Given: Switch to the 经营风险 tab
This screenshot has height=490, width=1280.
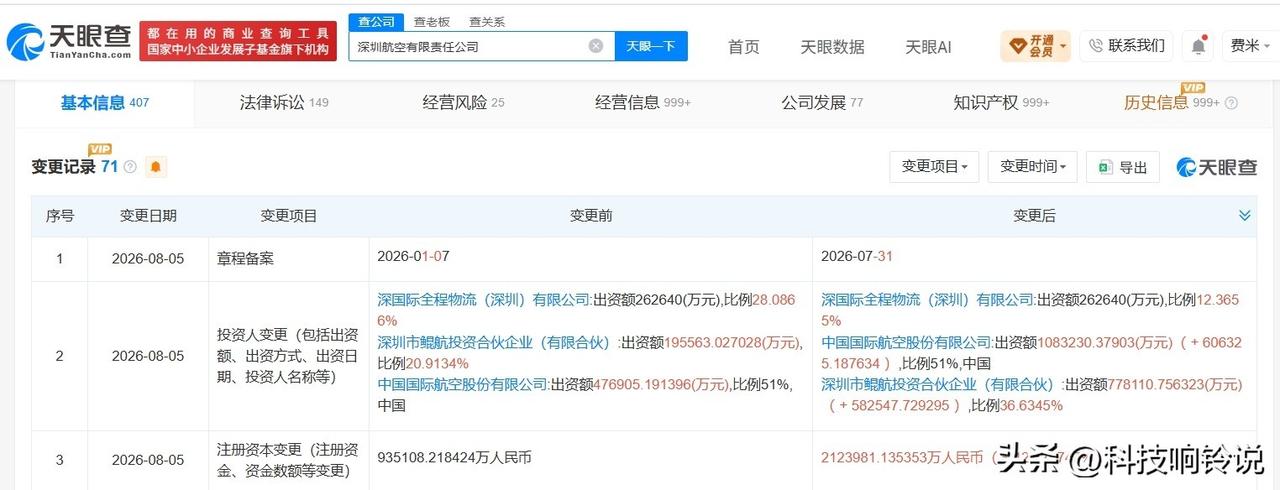Looking at the screenshot, I should tap(463, 102).
